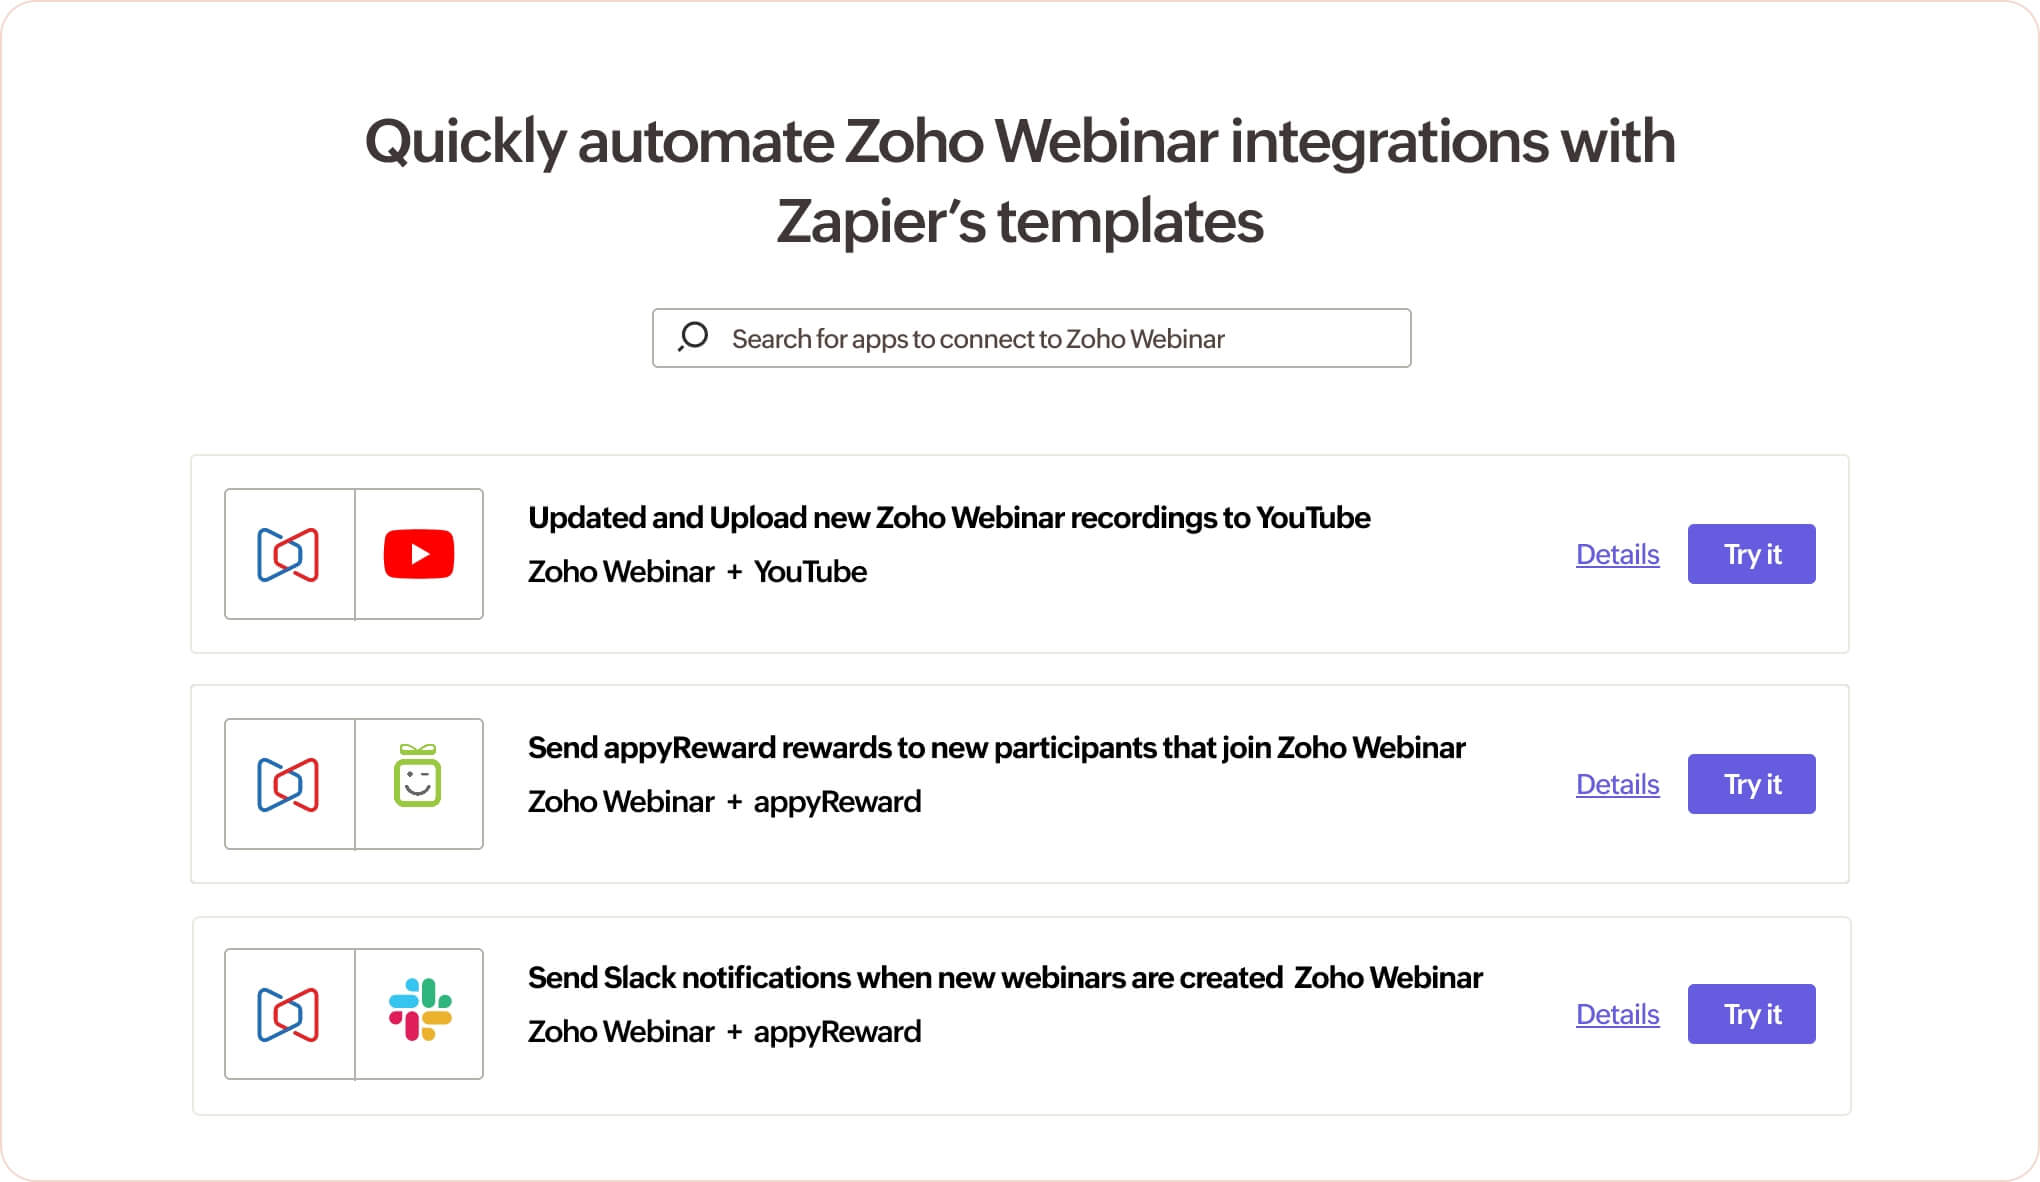Click the magnifying glass search icon

click(692, 338)
